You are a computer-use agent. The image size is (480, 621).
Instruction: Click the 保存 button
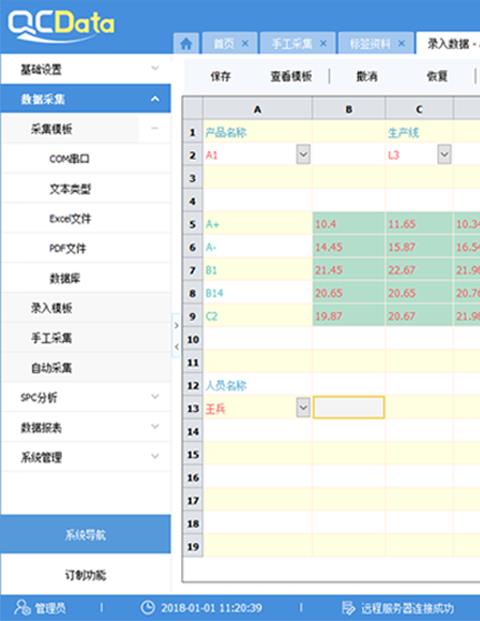tap(221, 76)
